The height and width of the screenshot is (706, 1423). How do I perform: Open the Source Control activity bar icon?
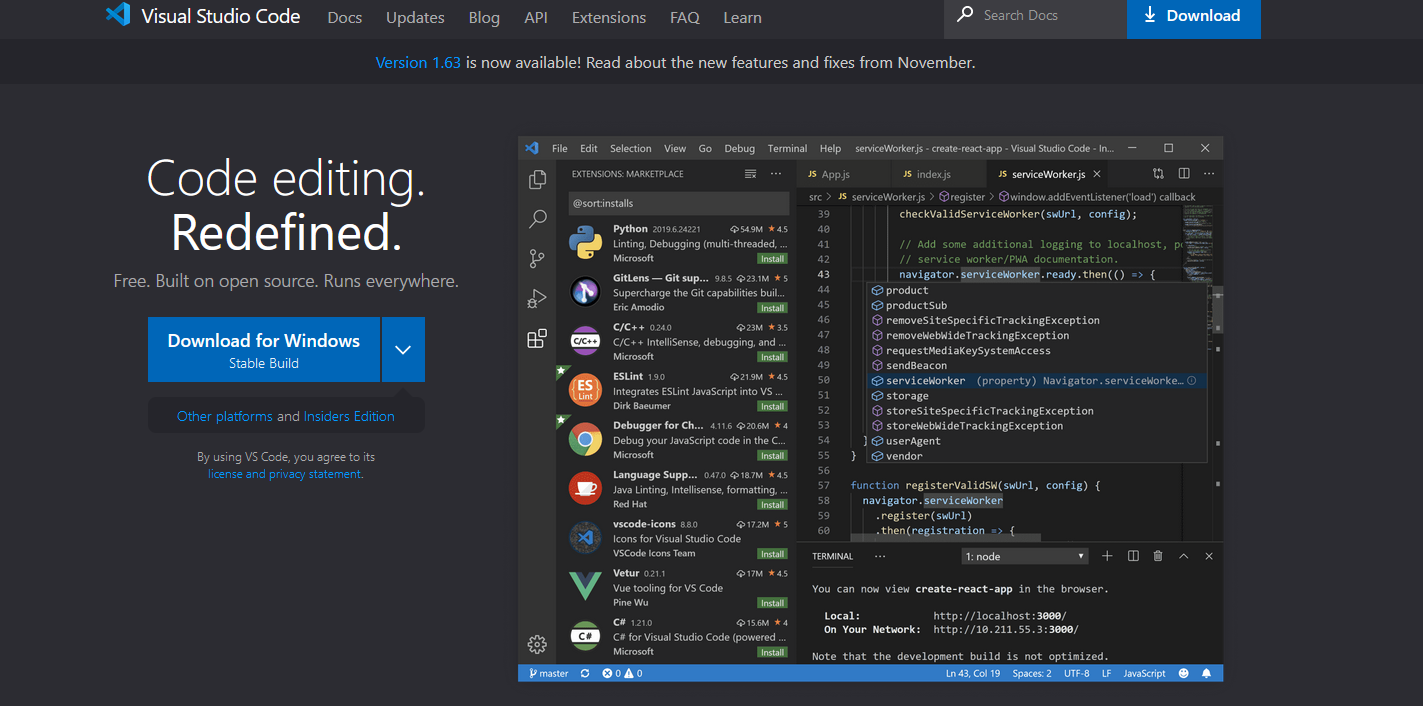537,258
